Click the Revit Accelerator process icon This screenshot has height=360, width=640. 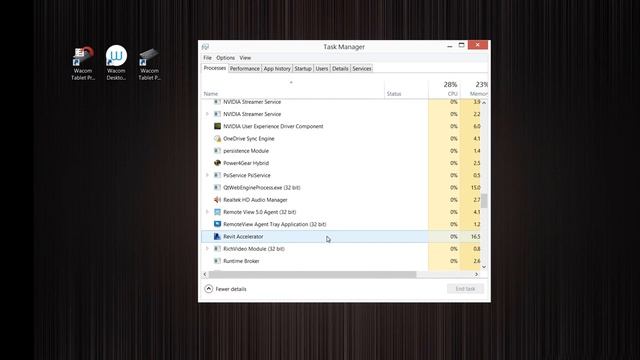pyautogui.click(x=218, y=236)
